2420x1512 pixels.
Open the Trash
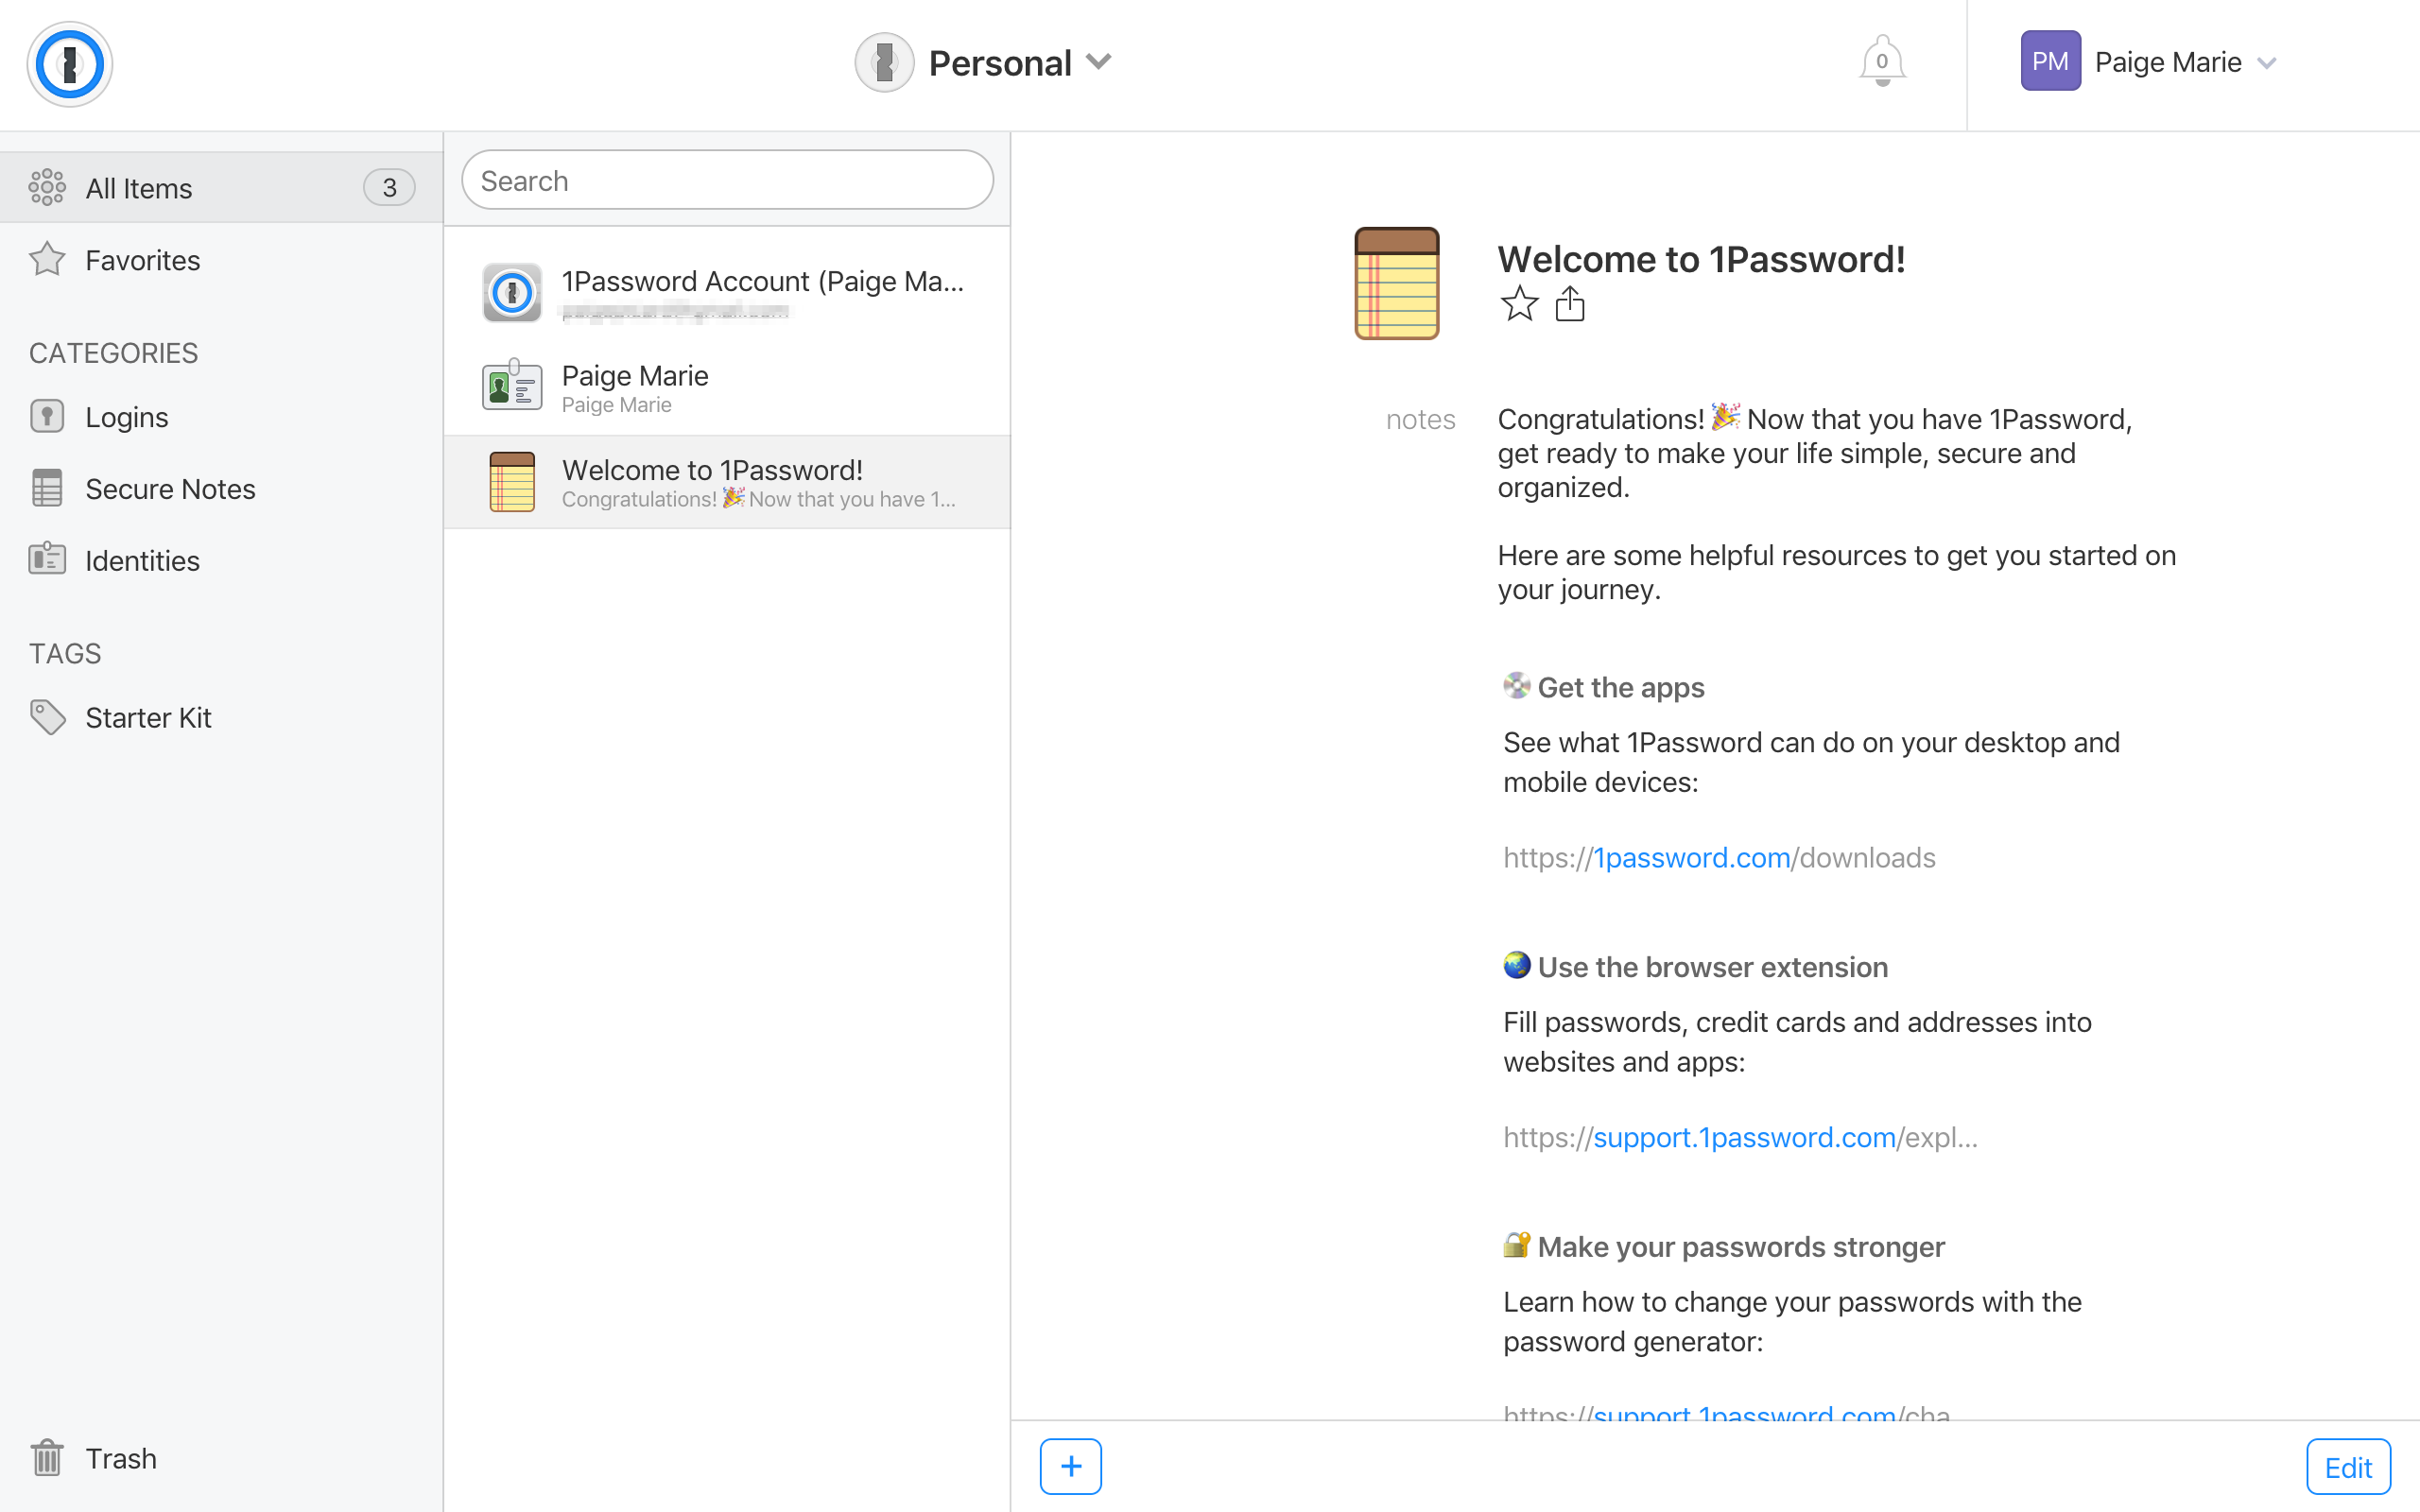221,1458
